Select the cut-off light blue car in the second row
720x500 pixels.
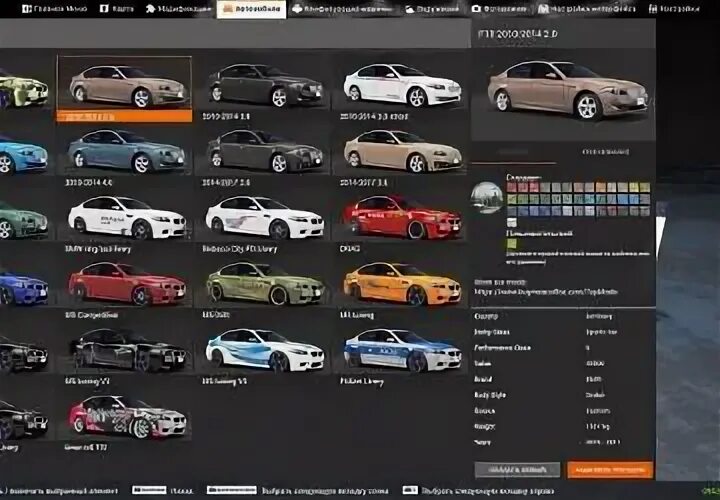[x=24, y=154]
